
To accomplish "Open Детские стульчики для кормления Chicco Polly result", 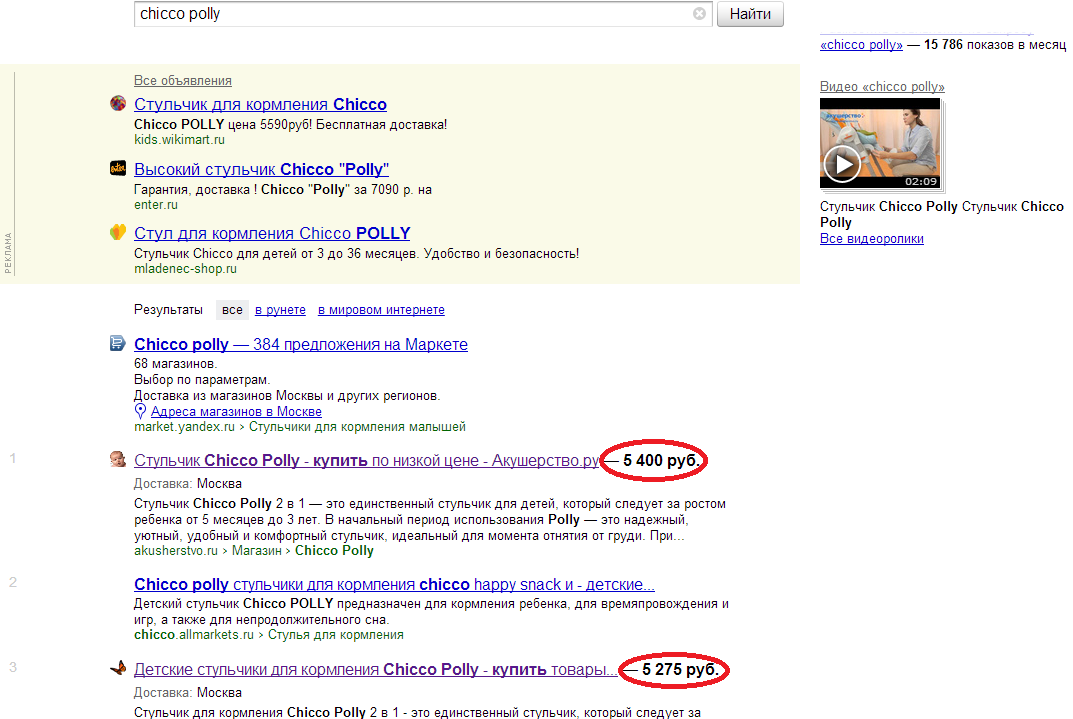I will click(x=375, y=669).
